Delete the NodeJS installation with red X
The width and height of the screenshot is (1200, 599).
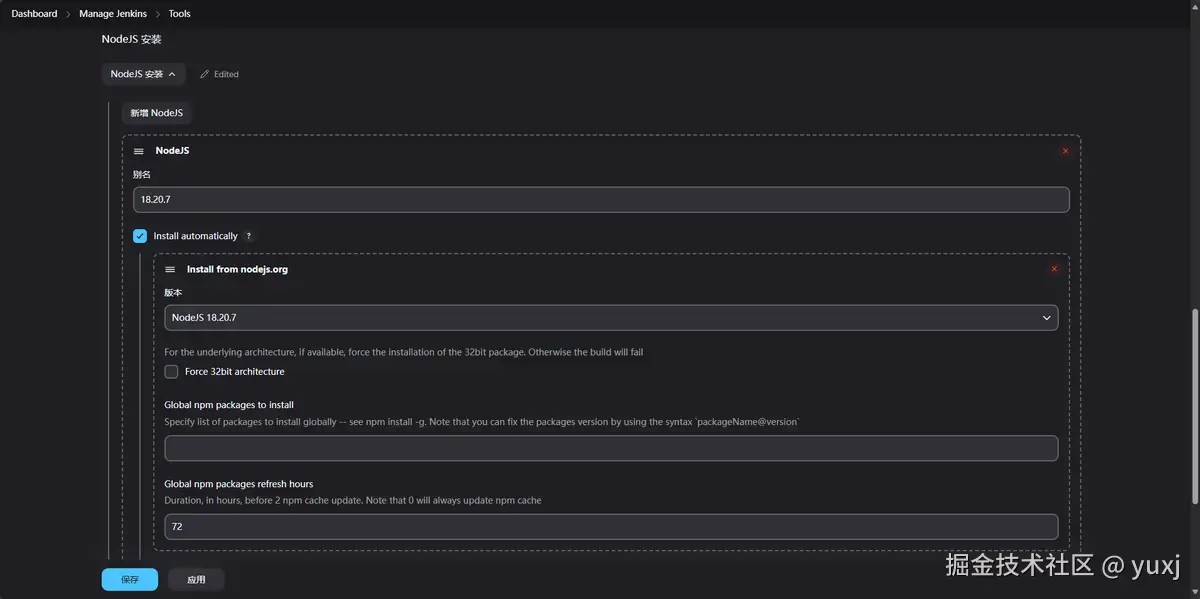point(1065,151)
